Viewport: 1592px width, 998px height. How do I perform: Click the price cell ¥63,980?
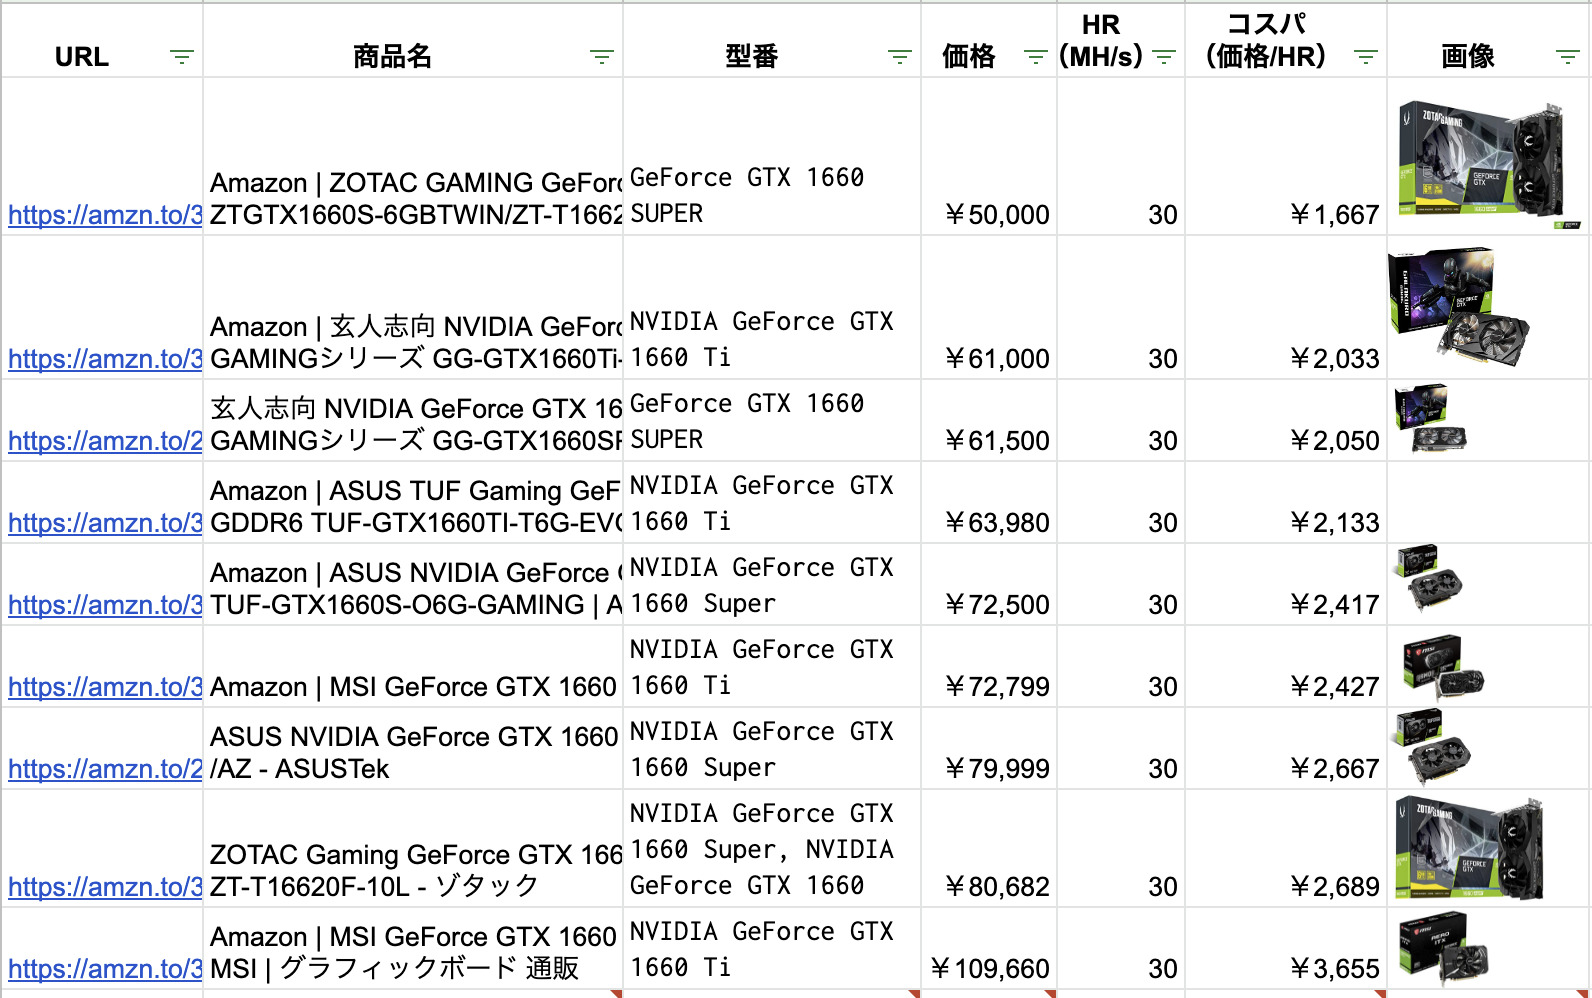tap(989, 503)
